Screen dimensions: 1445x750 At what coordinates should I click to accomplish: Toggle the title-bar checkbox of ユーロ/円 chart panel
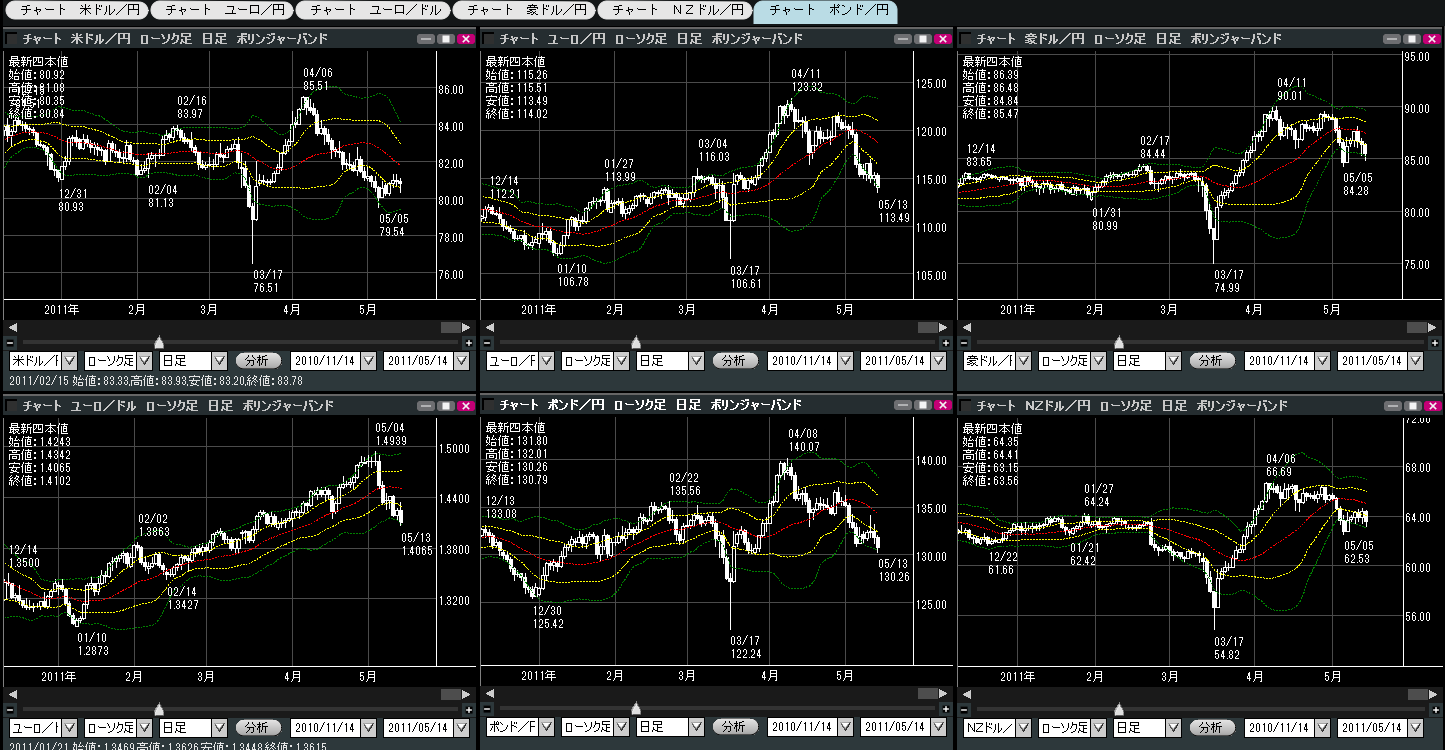489,39
